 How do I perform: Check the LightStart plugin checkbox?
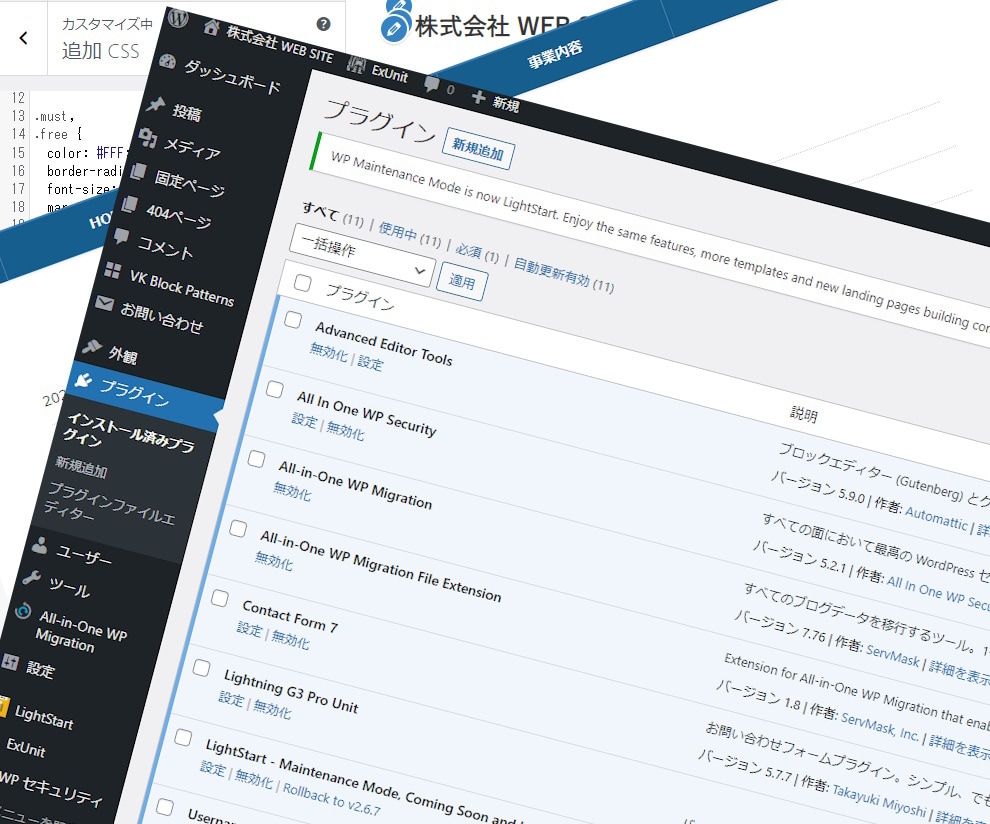point(183,737)
